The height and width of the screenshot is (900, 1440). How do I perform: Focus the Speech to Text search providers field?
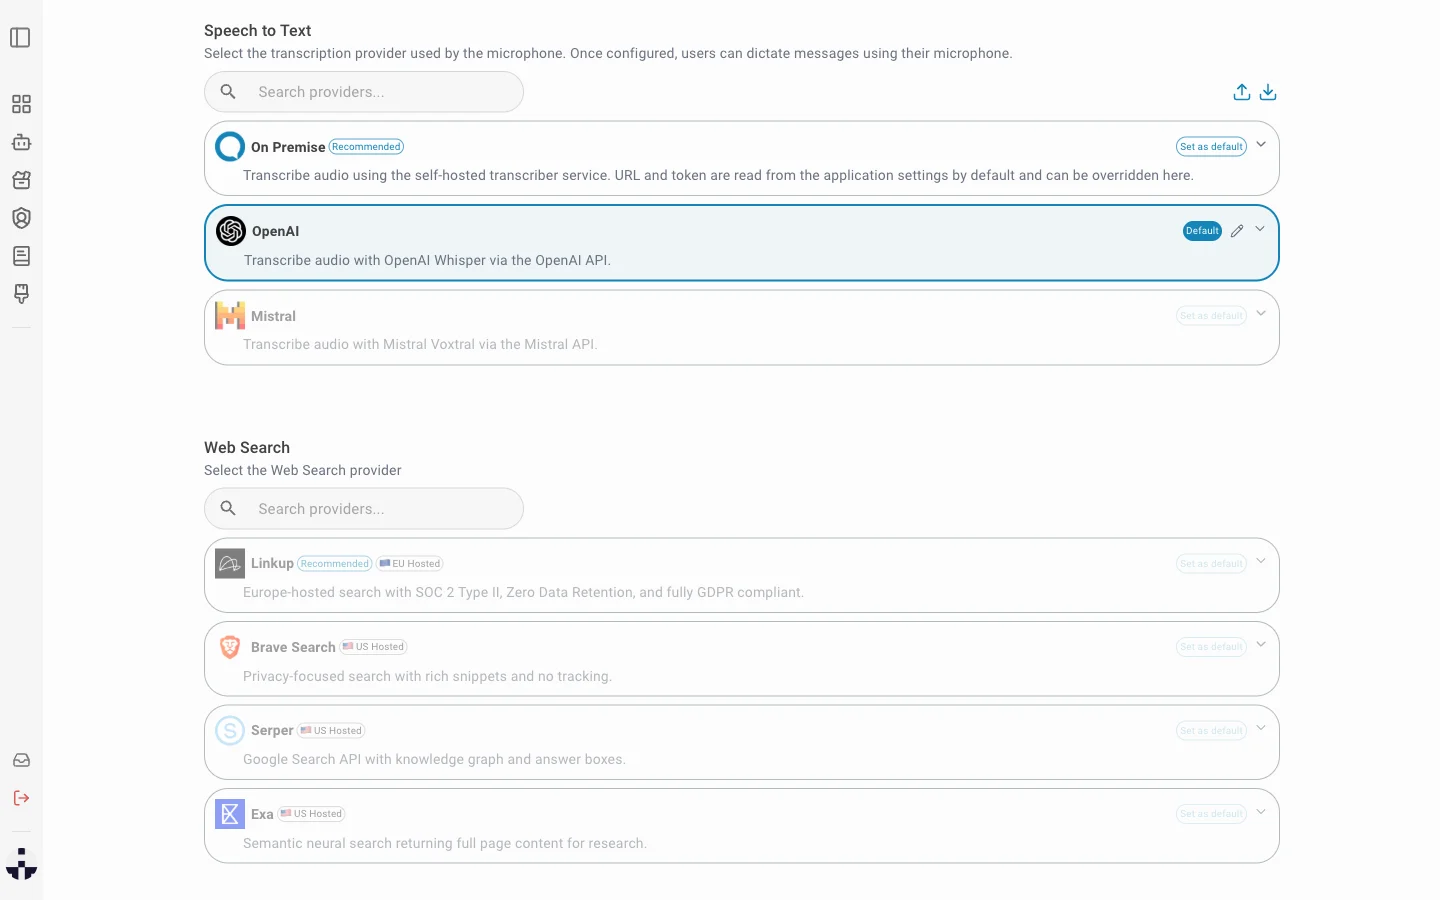(x=364, y=92)
